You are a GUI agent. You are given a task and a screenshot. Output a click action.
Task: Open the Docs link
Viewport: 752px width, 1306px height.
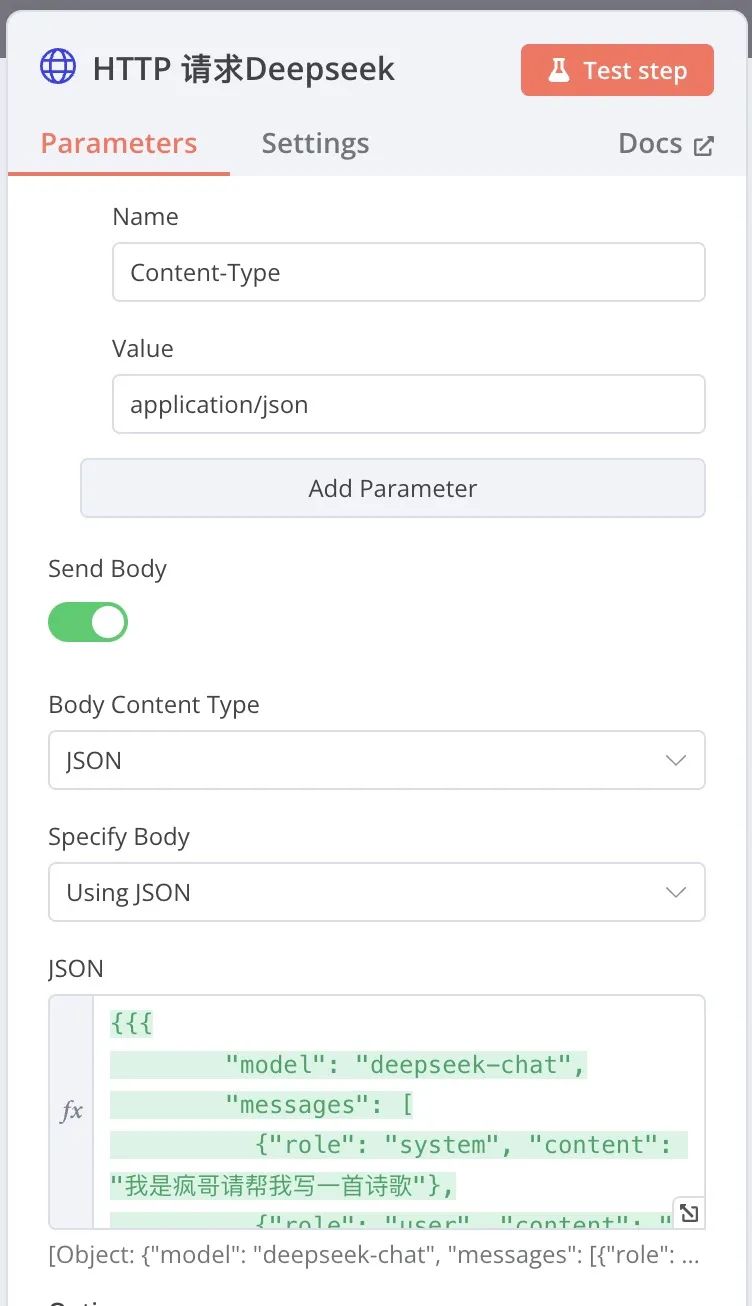(x=666, y=144)
